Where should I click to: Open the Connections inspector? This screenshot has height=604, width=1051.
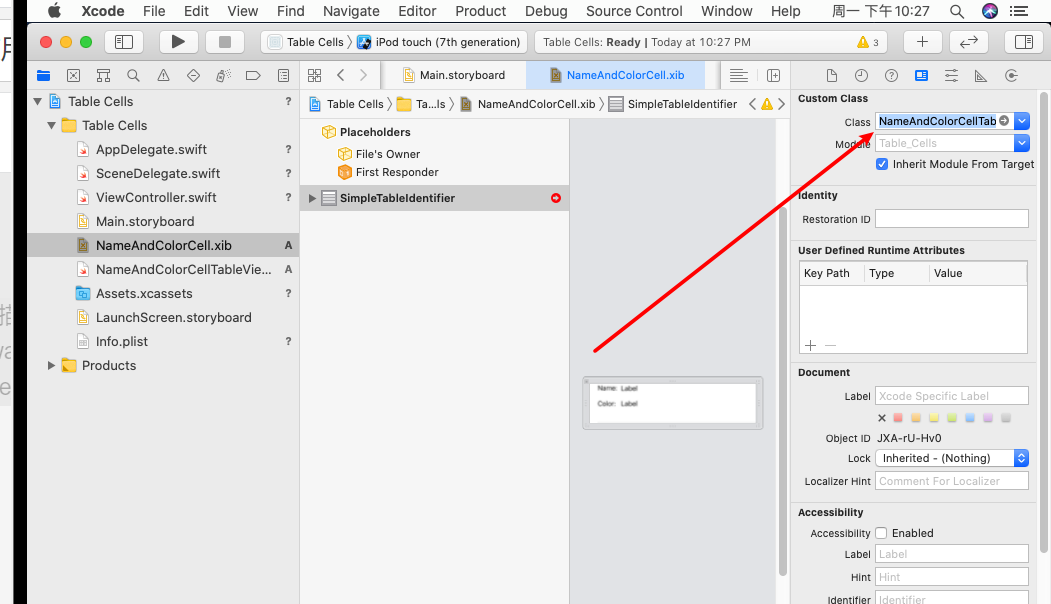click(x=1010, y=75)
